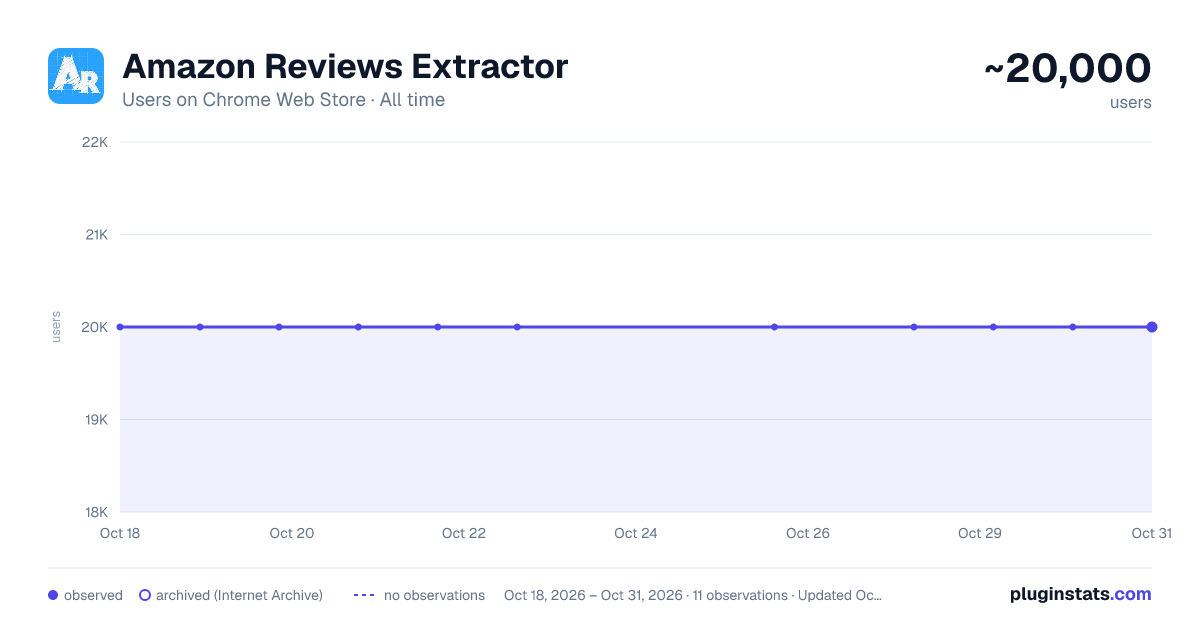Click the Oct 31 x-axis label

point(1151,533)
